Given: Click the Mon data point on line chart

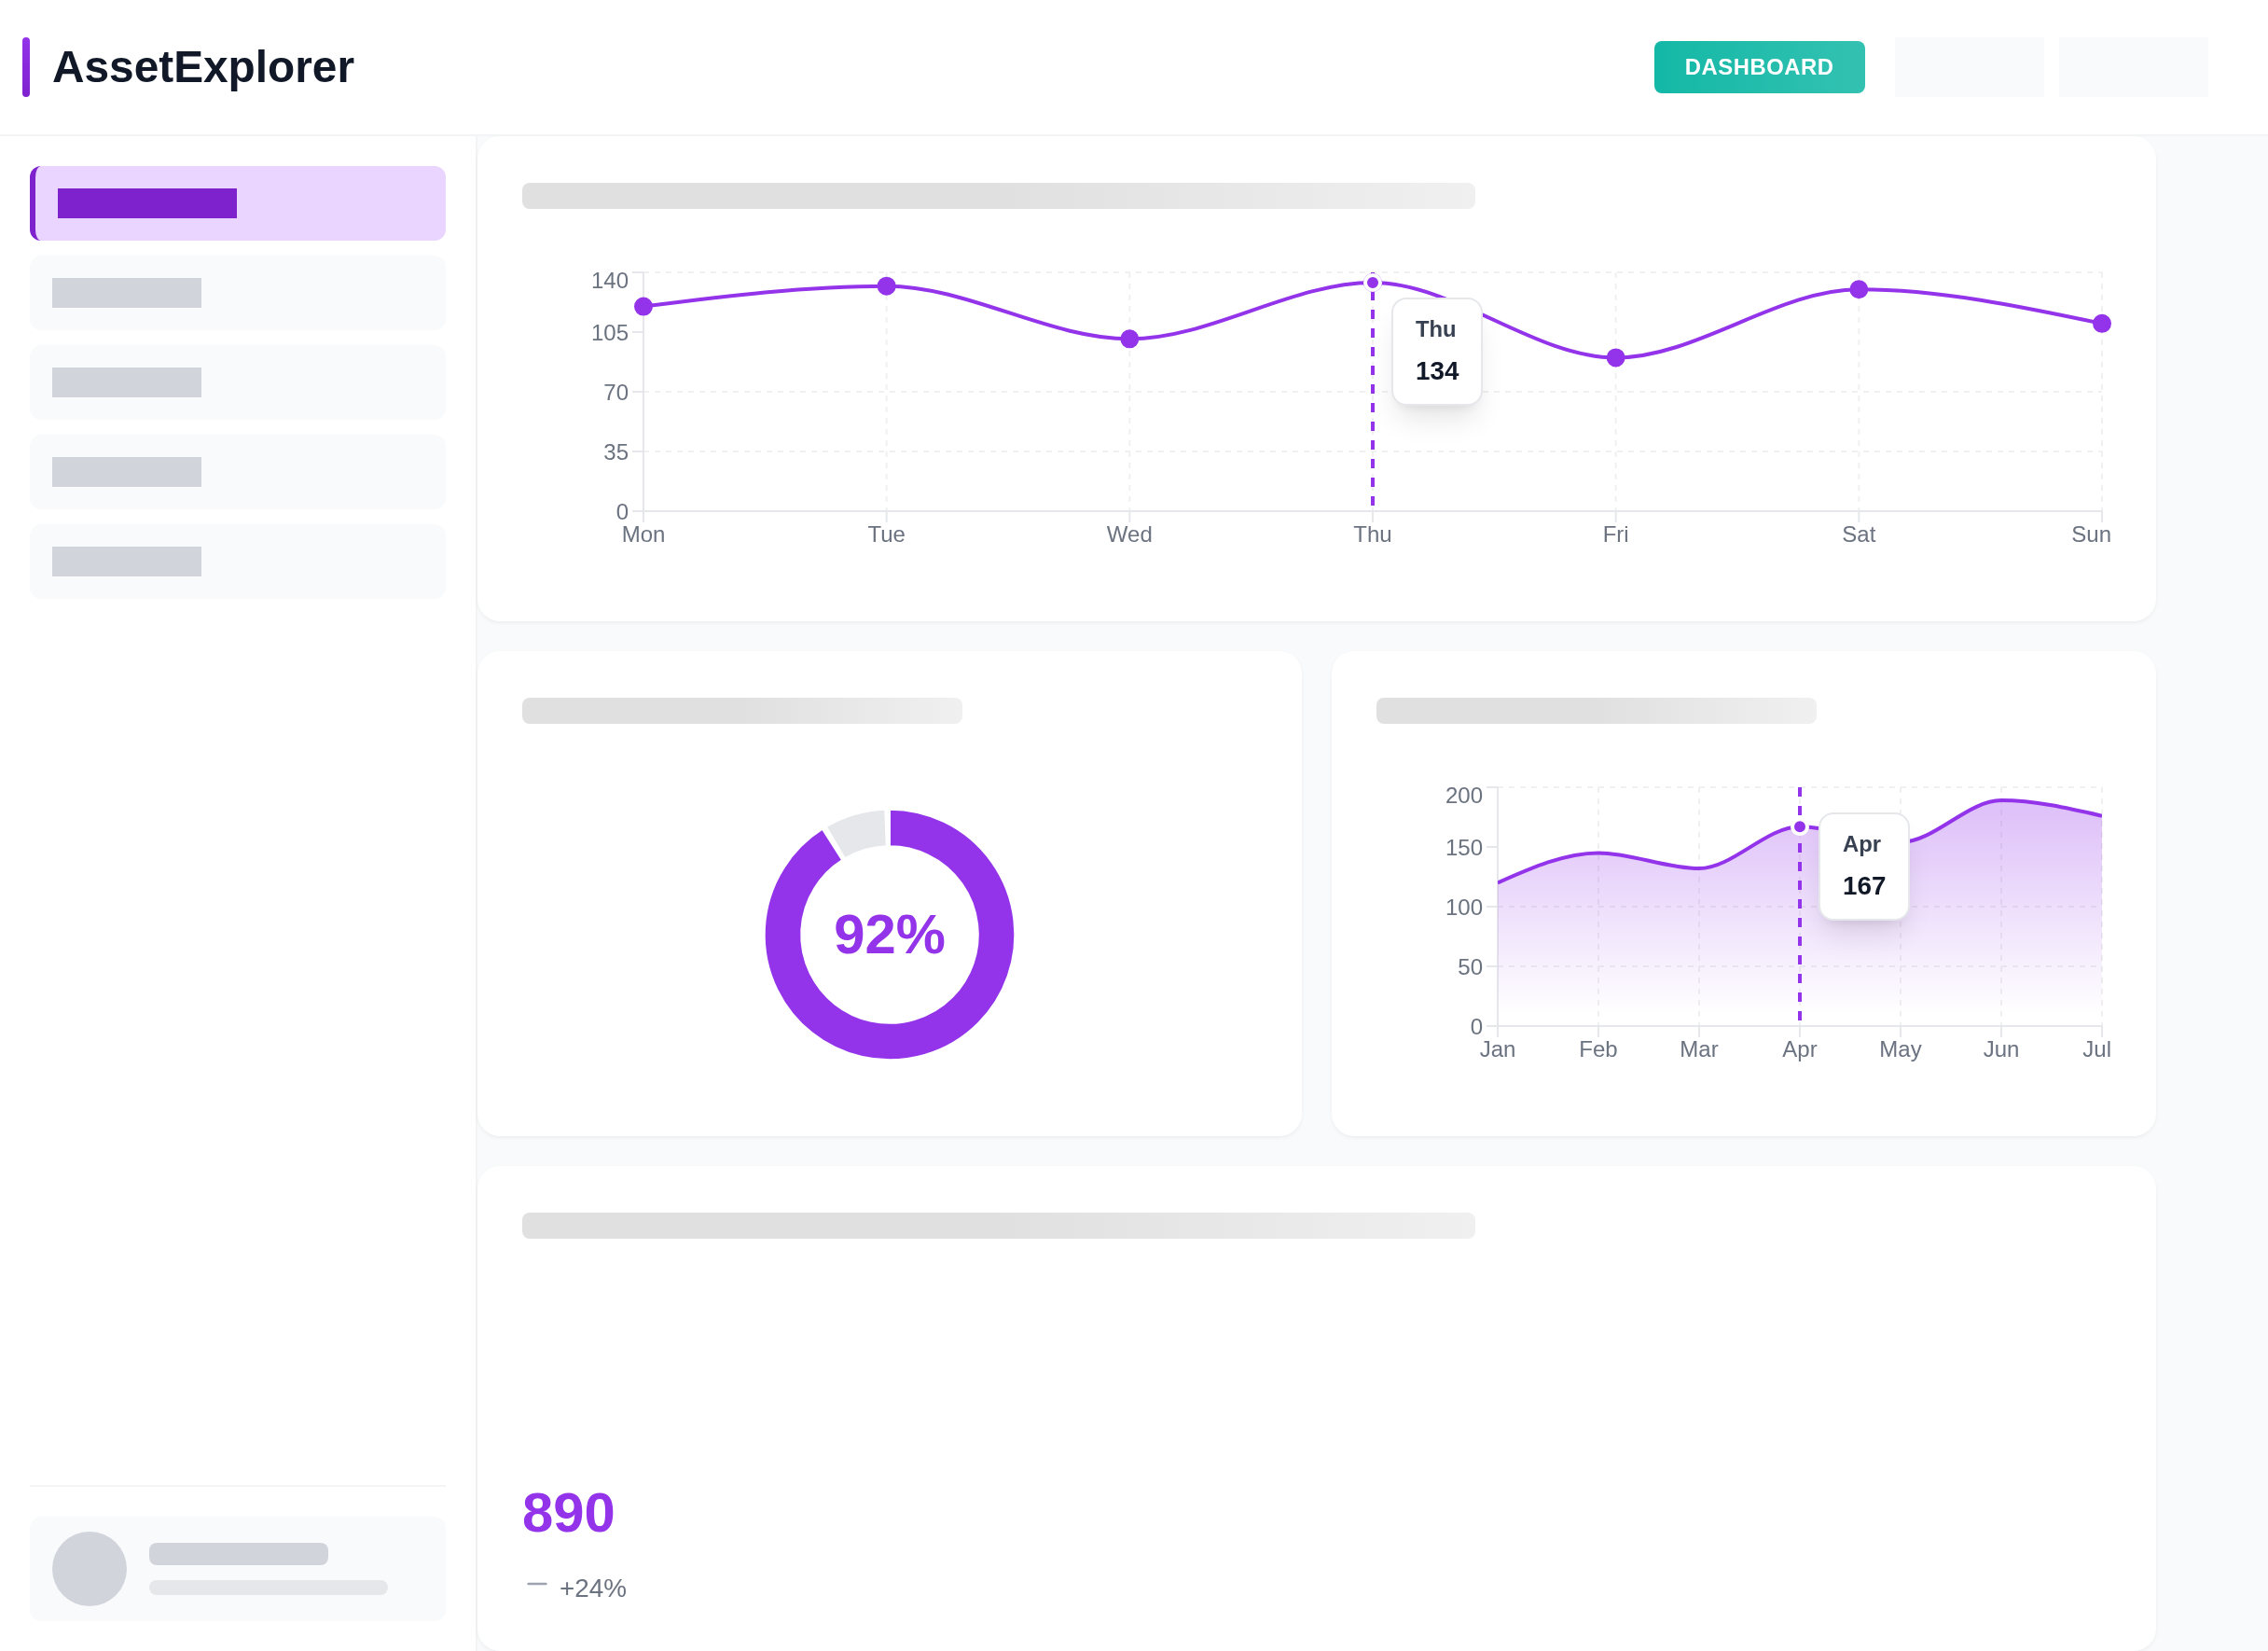Looking at the screenshot, I should pos(643,306).
